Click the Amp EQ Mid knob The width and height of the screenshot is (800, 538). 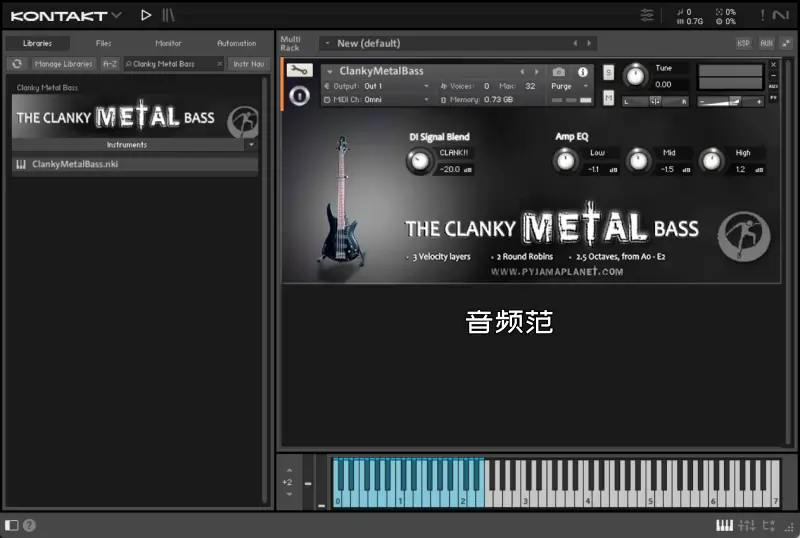[639, 160]
